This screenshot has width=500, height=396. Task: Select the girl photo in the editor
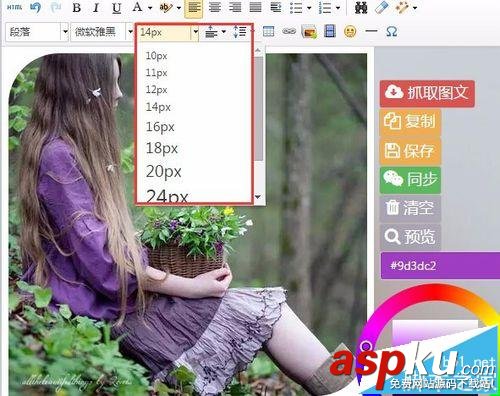[x=188, y=224]
